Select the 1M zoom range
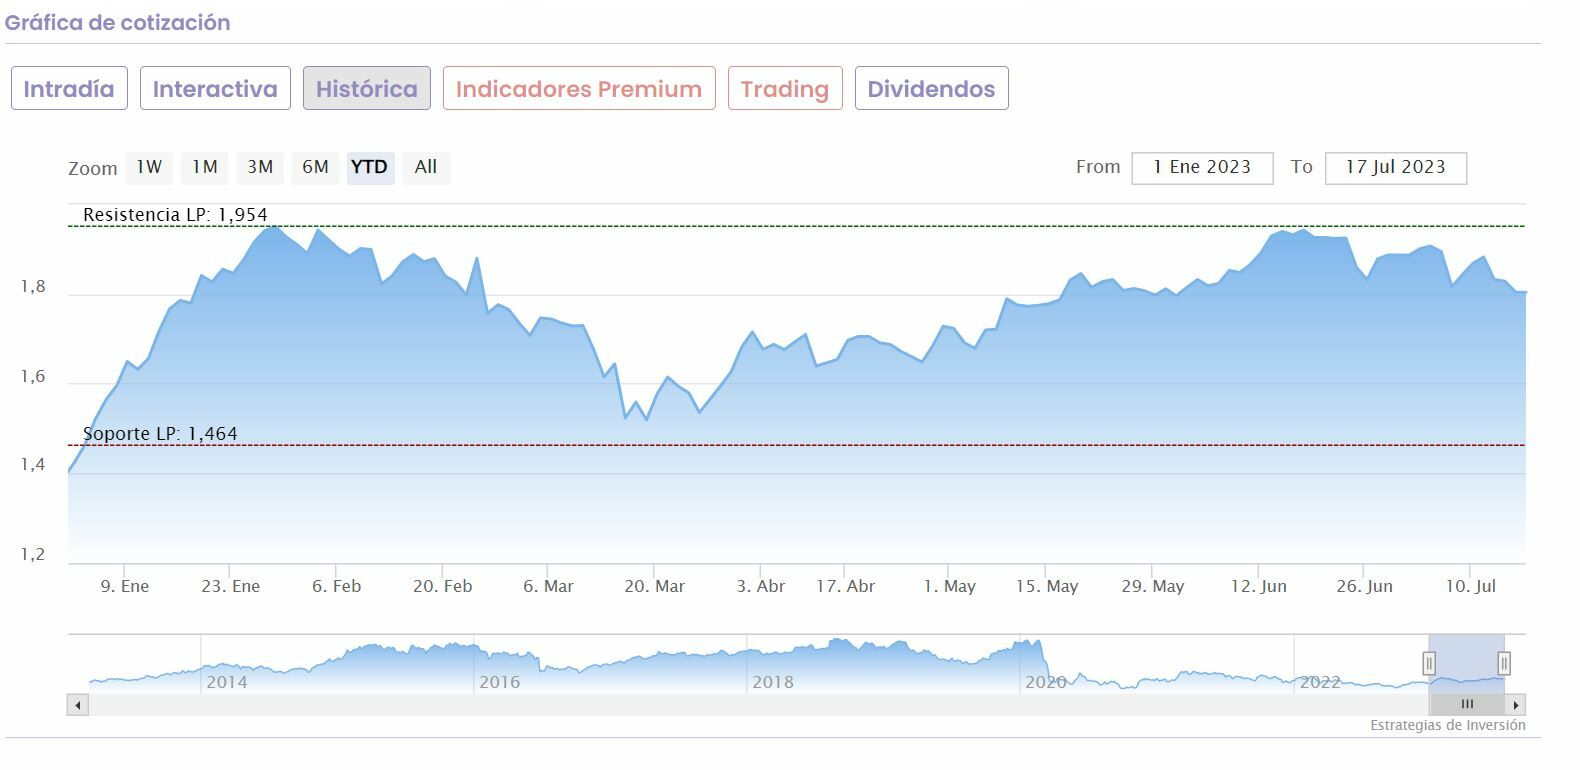The image size is (1580, 770). (x=205, y=168)
